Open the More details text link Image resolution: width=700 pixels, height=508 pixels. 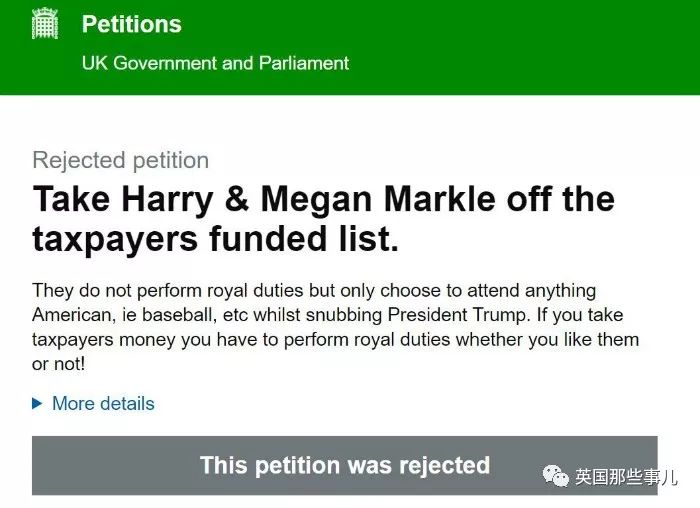click(103, 404)
